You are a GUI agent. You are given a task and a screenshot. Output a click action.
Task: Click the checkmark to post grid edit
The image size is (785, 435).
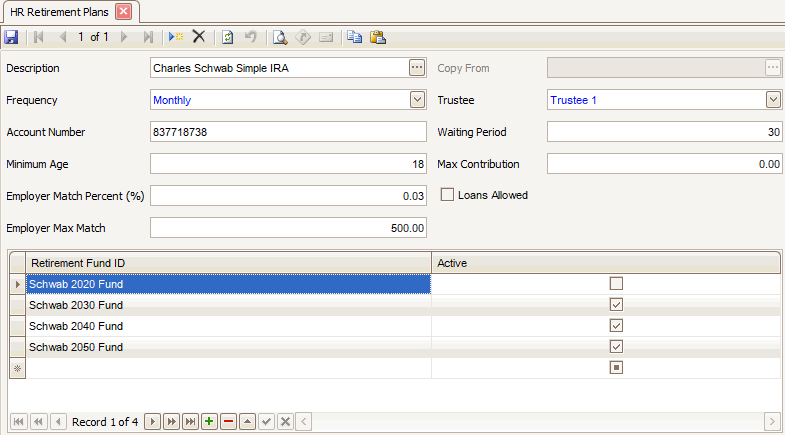(x=266, y=421)
